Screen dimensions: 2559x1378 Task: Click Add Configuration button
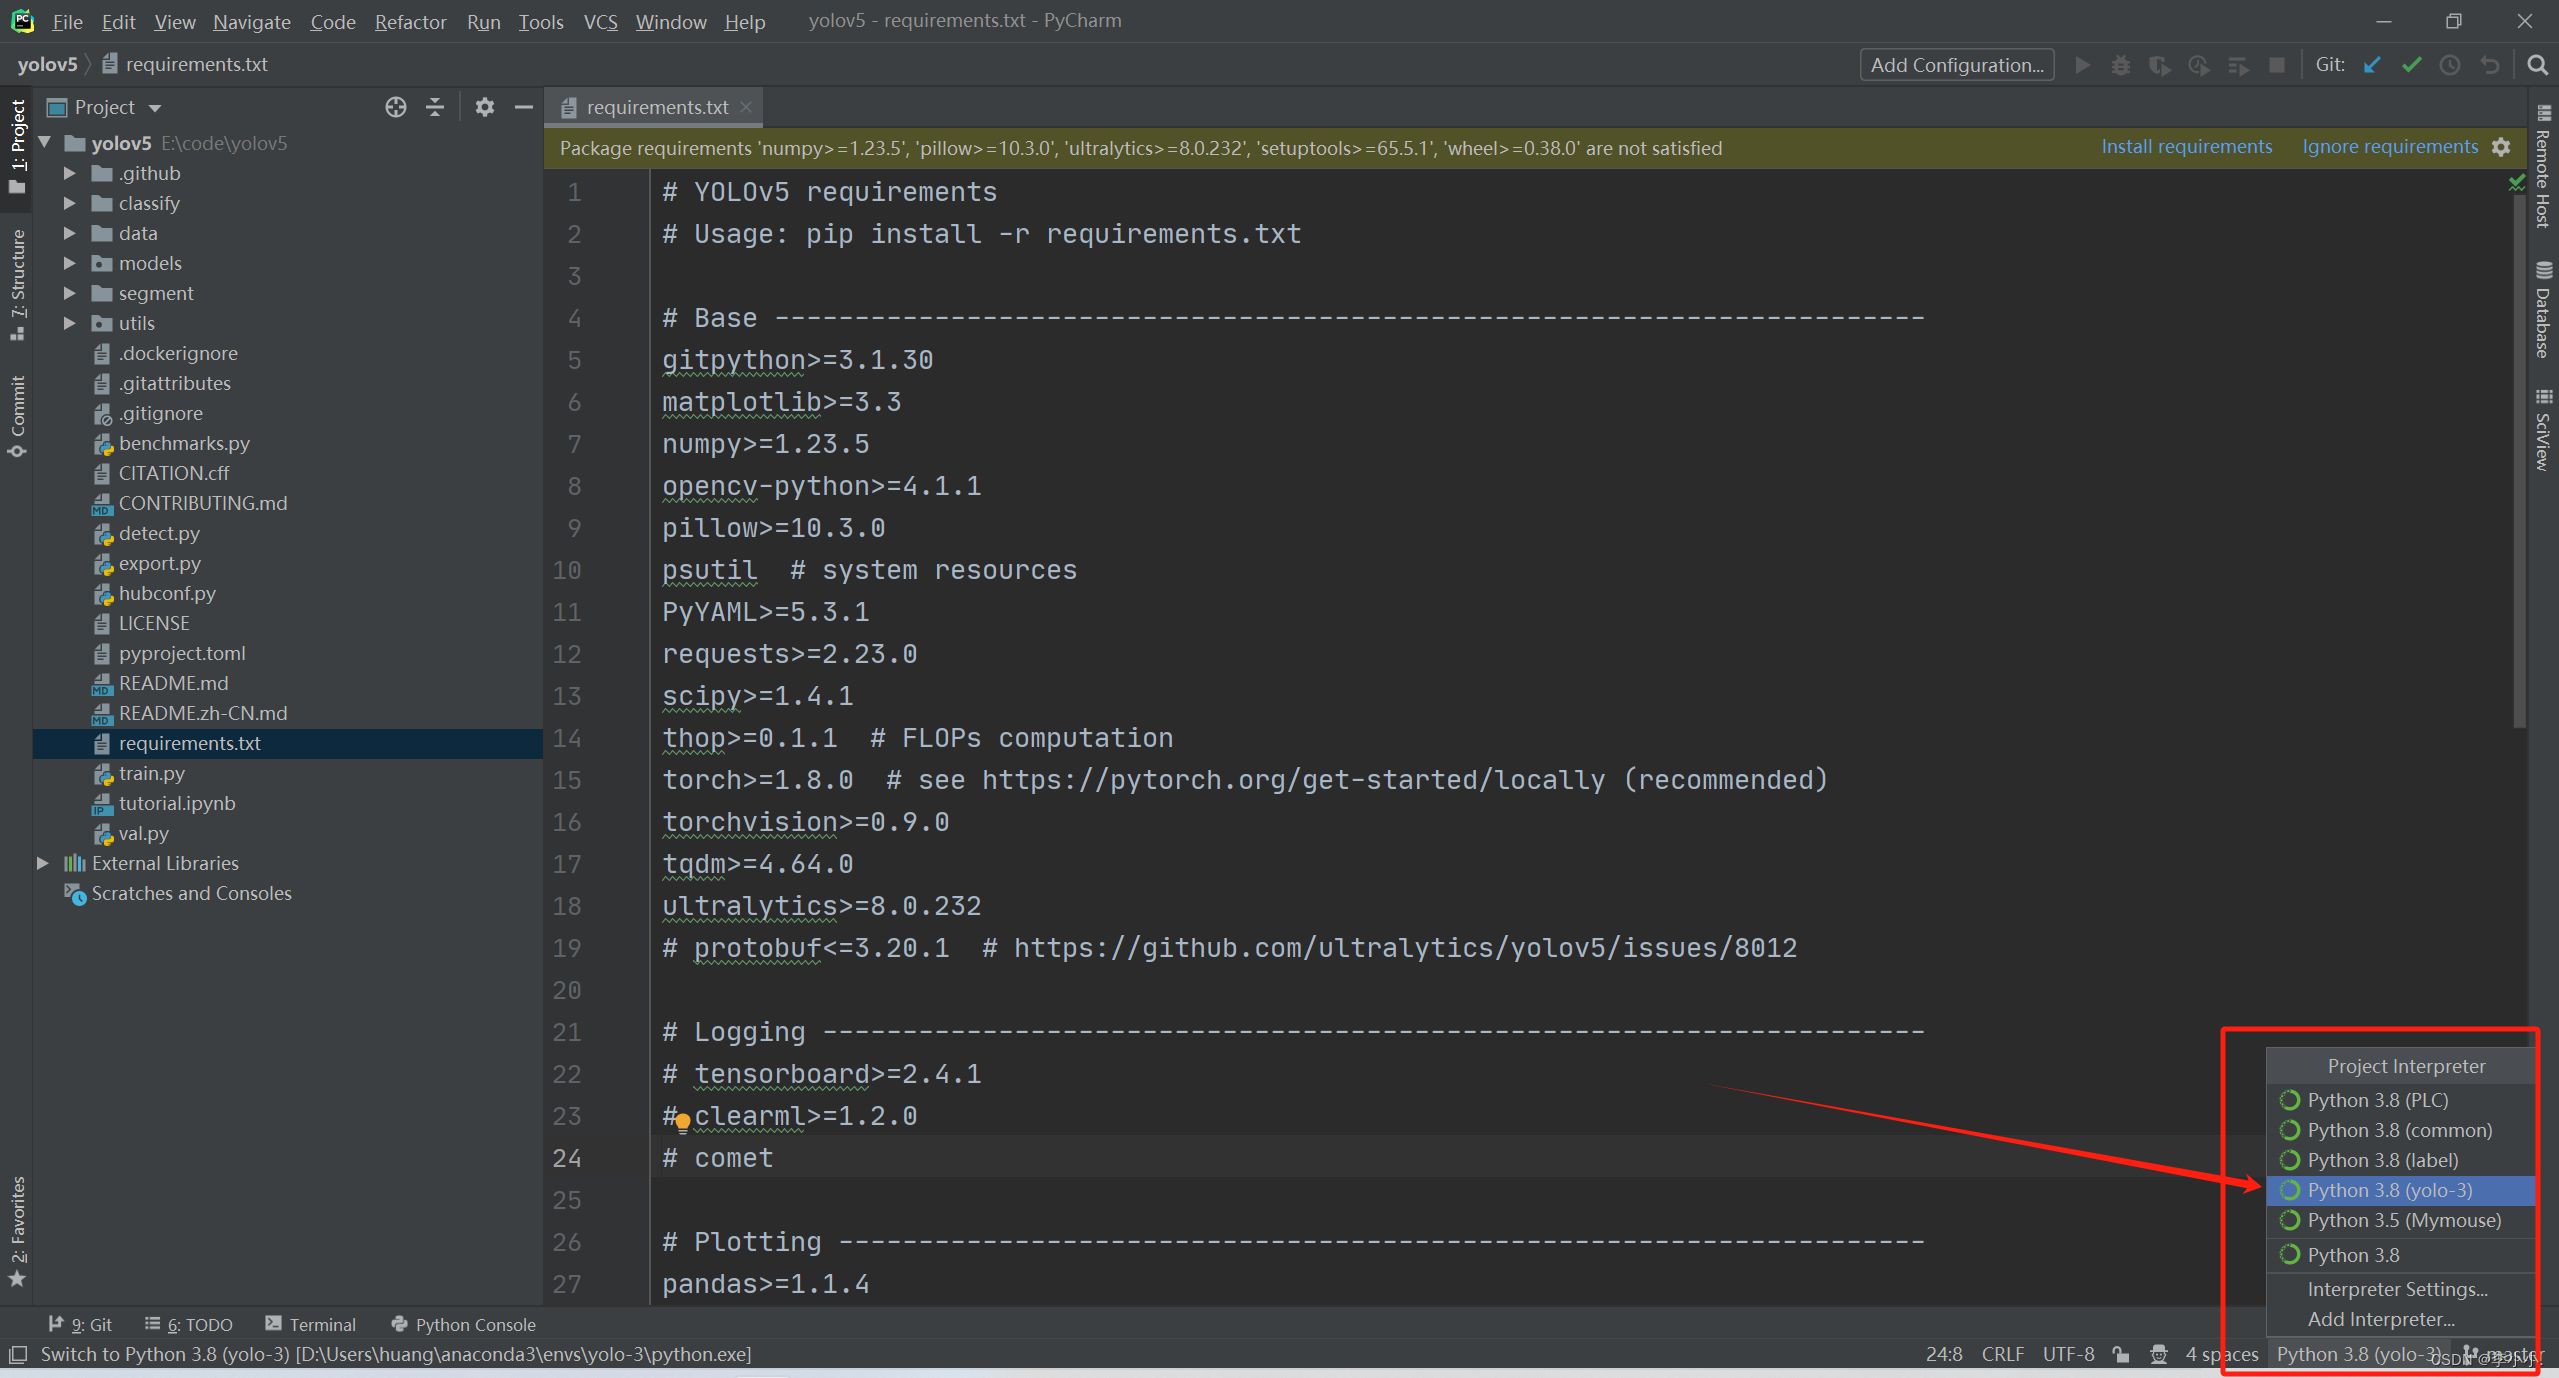pos(1957,65)
